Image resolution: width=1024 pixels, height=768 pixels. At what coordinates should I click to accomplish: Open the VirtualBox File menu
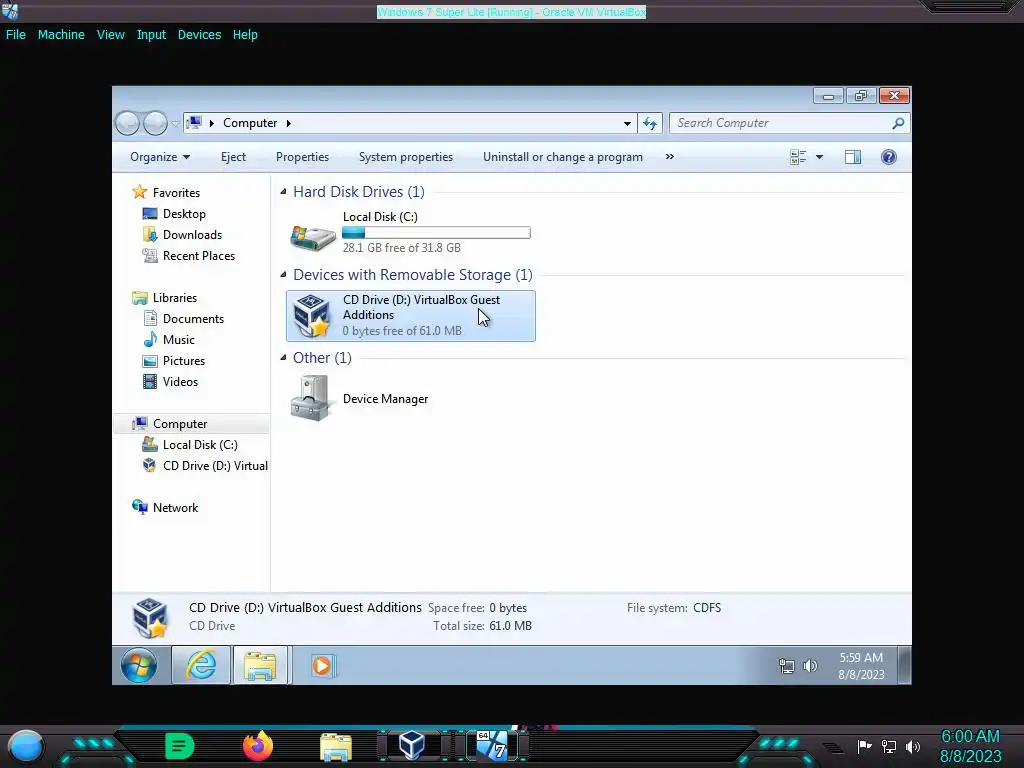[x=16, y=35]
